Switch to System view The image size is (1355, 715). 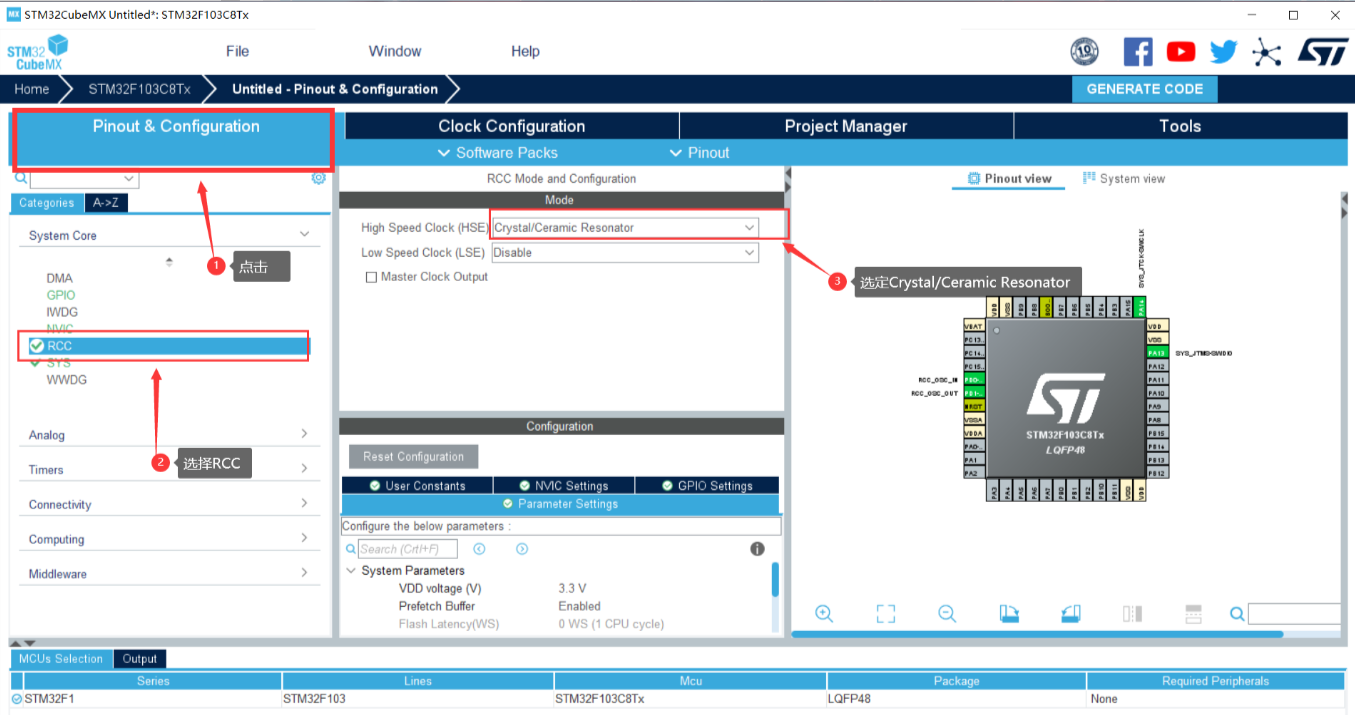pos(1124,179)
